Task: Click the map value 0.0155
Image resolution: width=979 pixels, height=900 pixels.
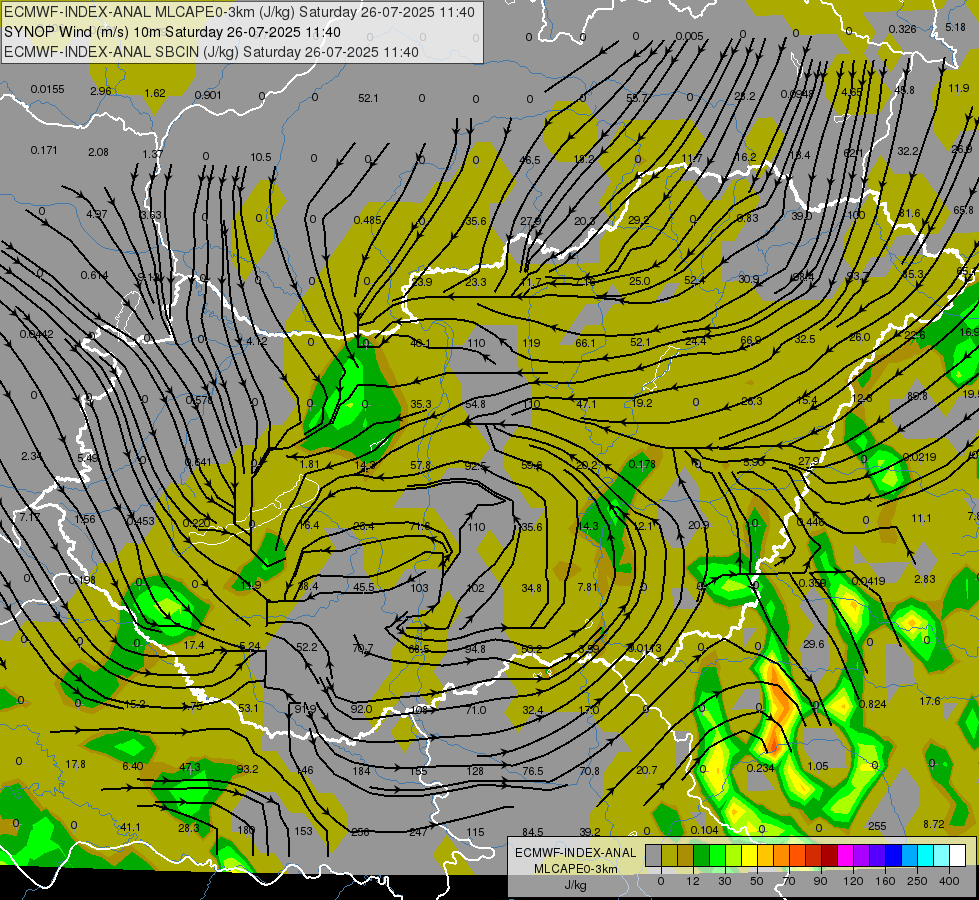Action: (x=47, y=89)
